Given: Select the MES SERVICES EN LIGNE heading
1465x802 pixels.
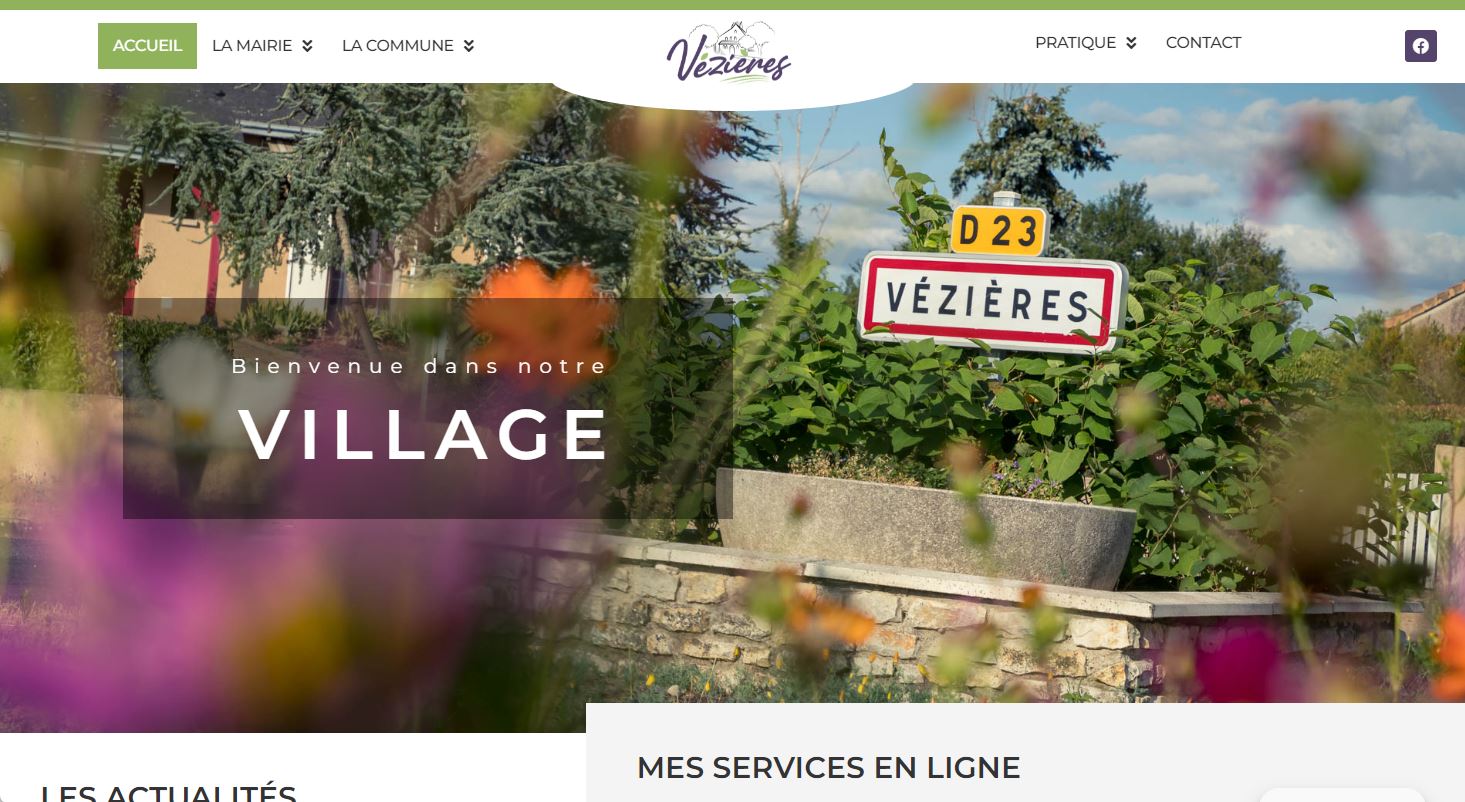Looking at the screenshot, I should [x=828, y=768].
